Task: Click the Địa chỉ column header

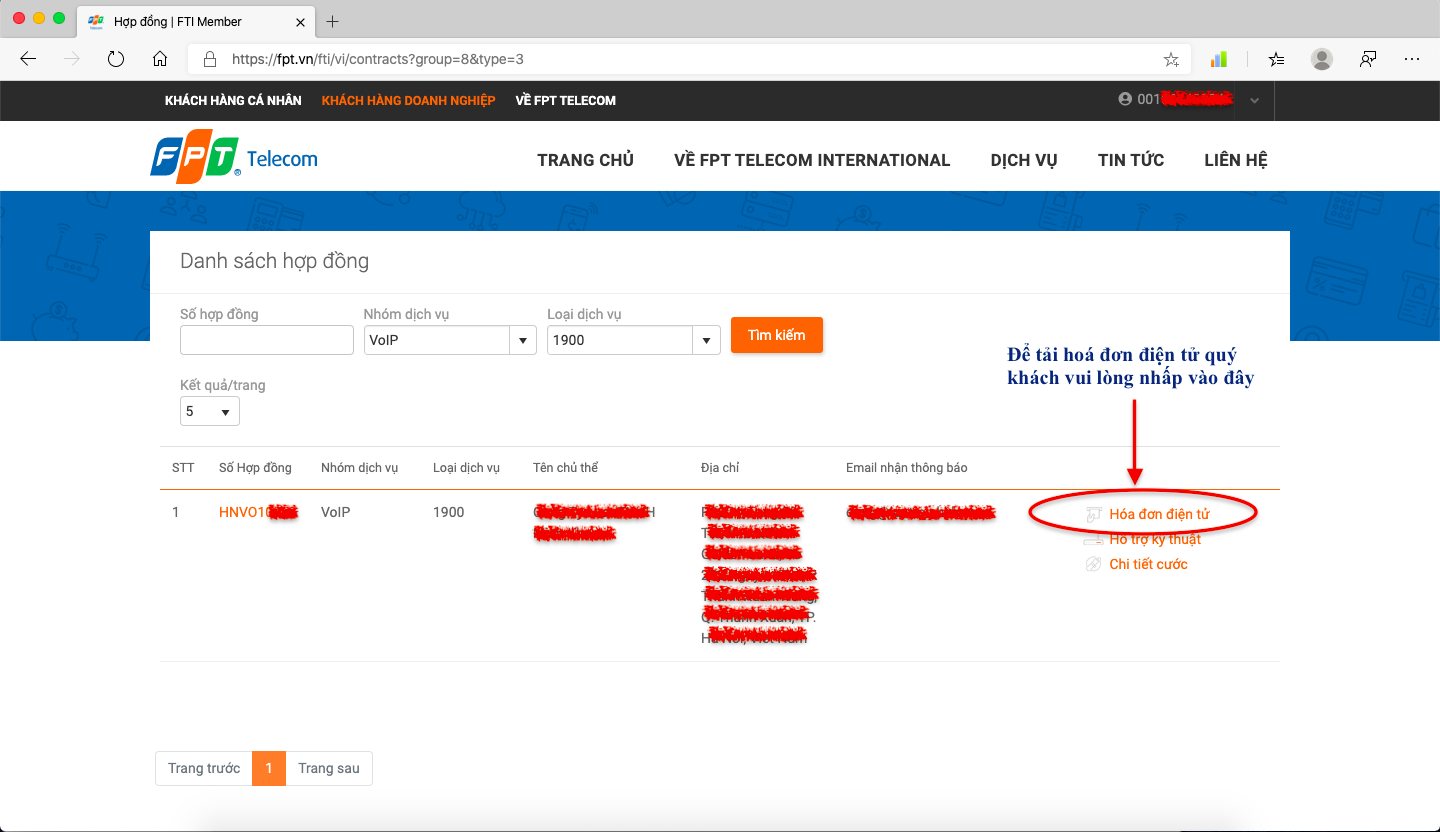Action: [x=720, y=468]
